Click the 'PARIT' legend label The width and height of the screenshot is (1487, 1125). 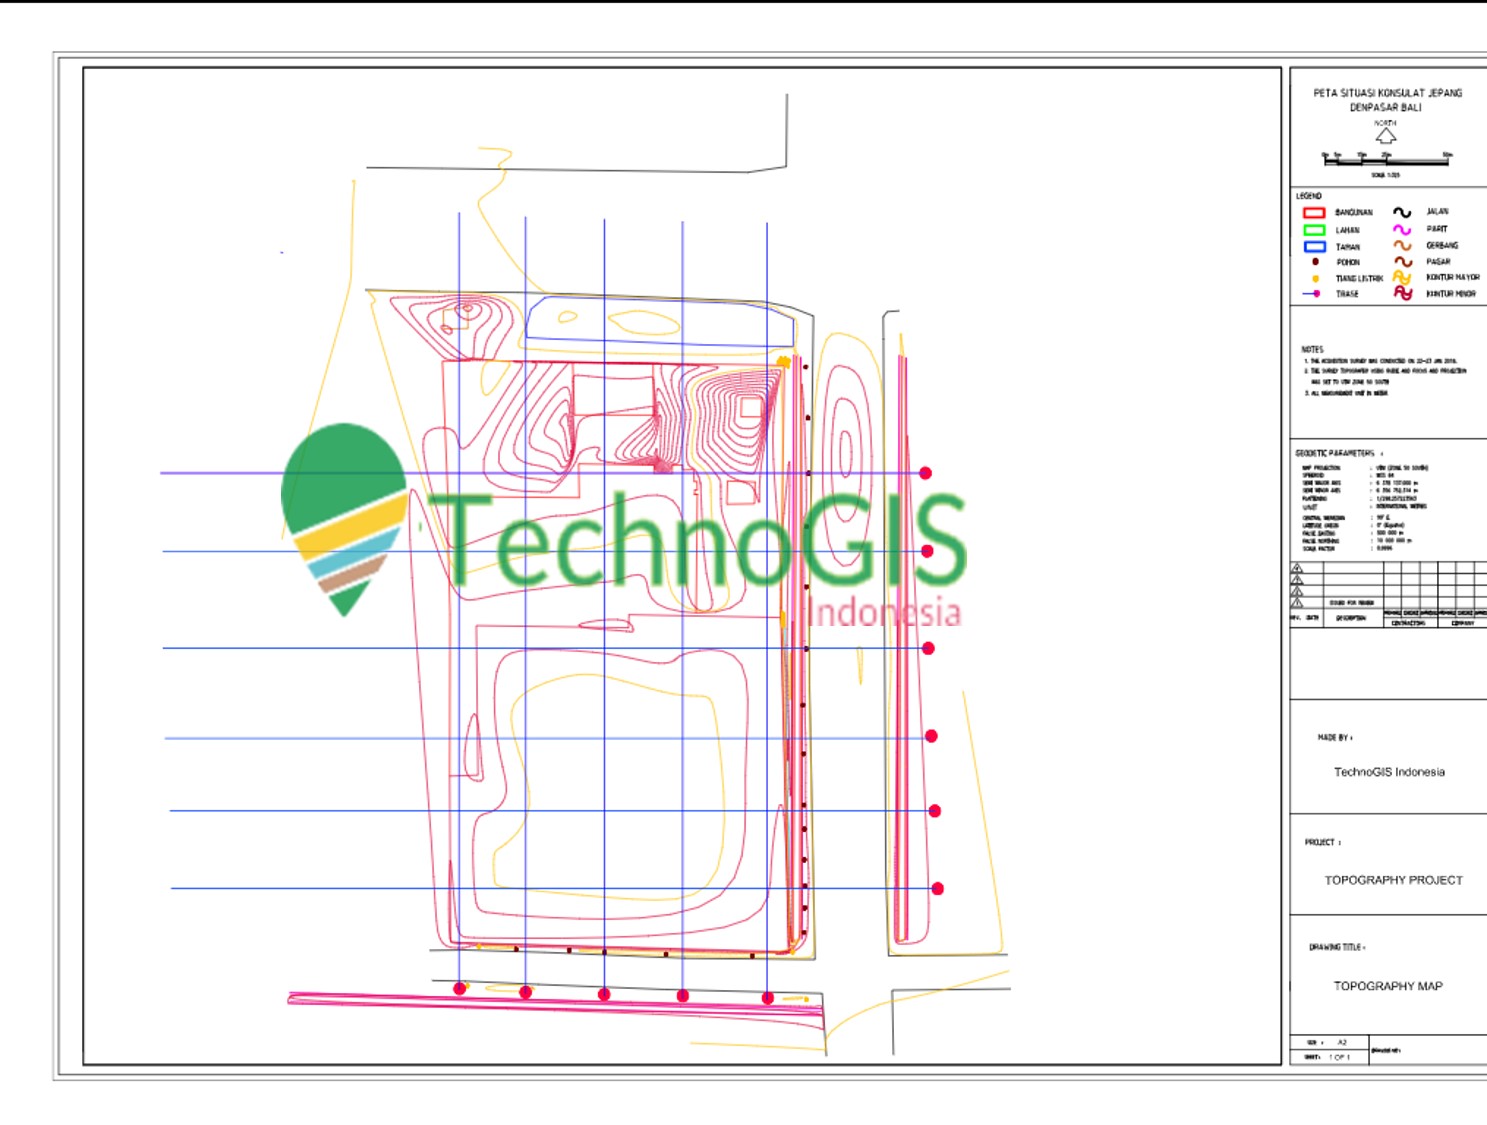(1437, 229)
